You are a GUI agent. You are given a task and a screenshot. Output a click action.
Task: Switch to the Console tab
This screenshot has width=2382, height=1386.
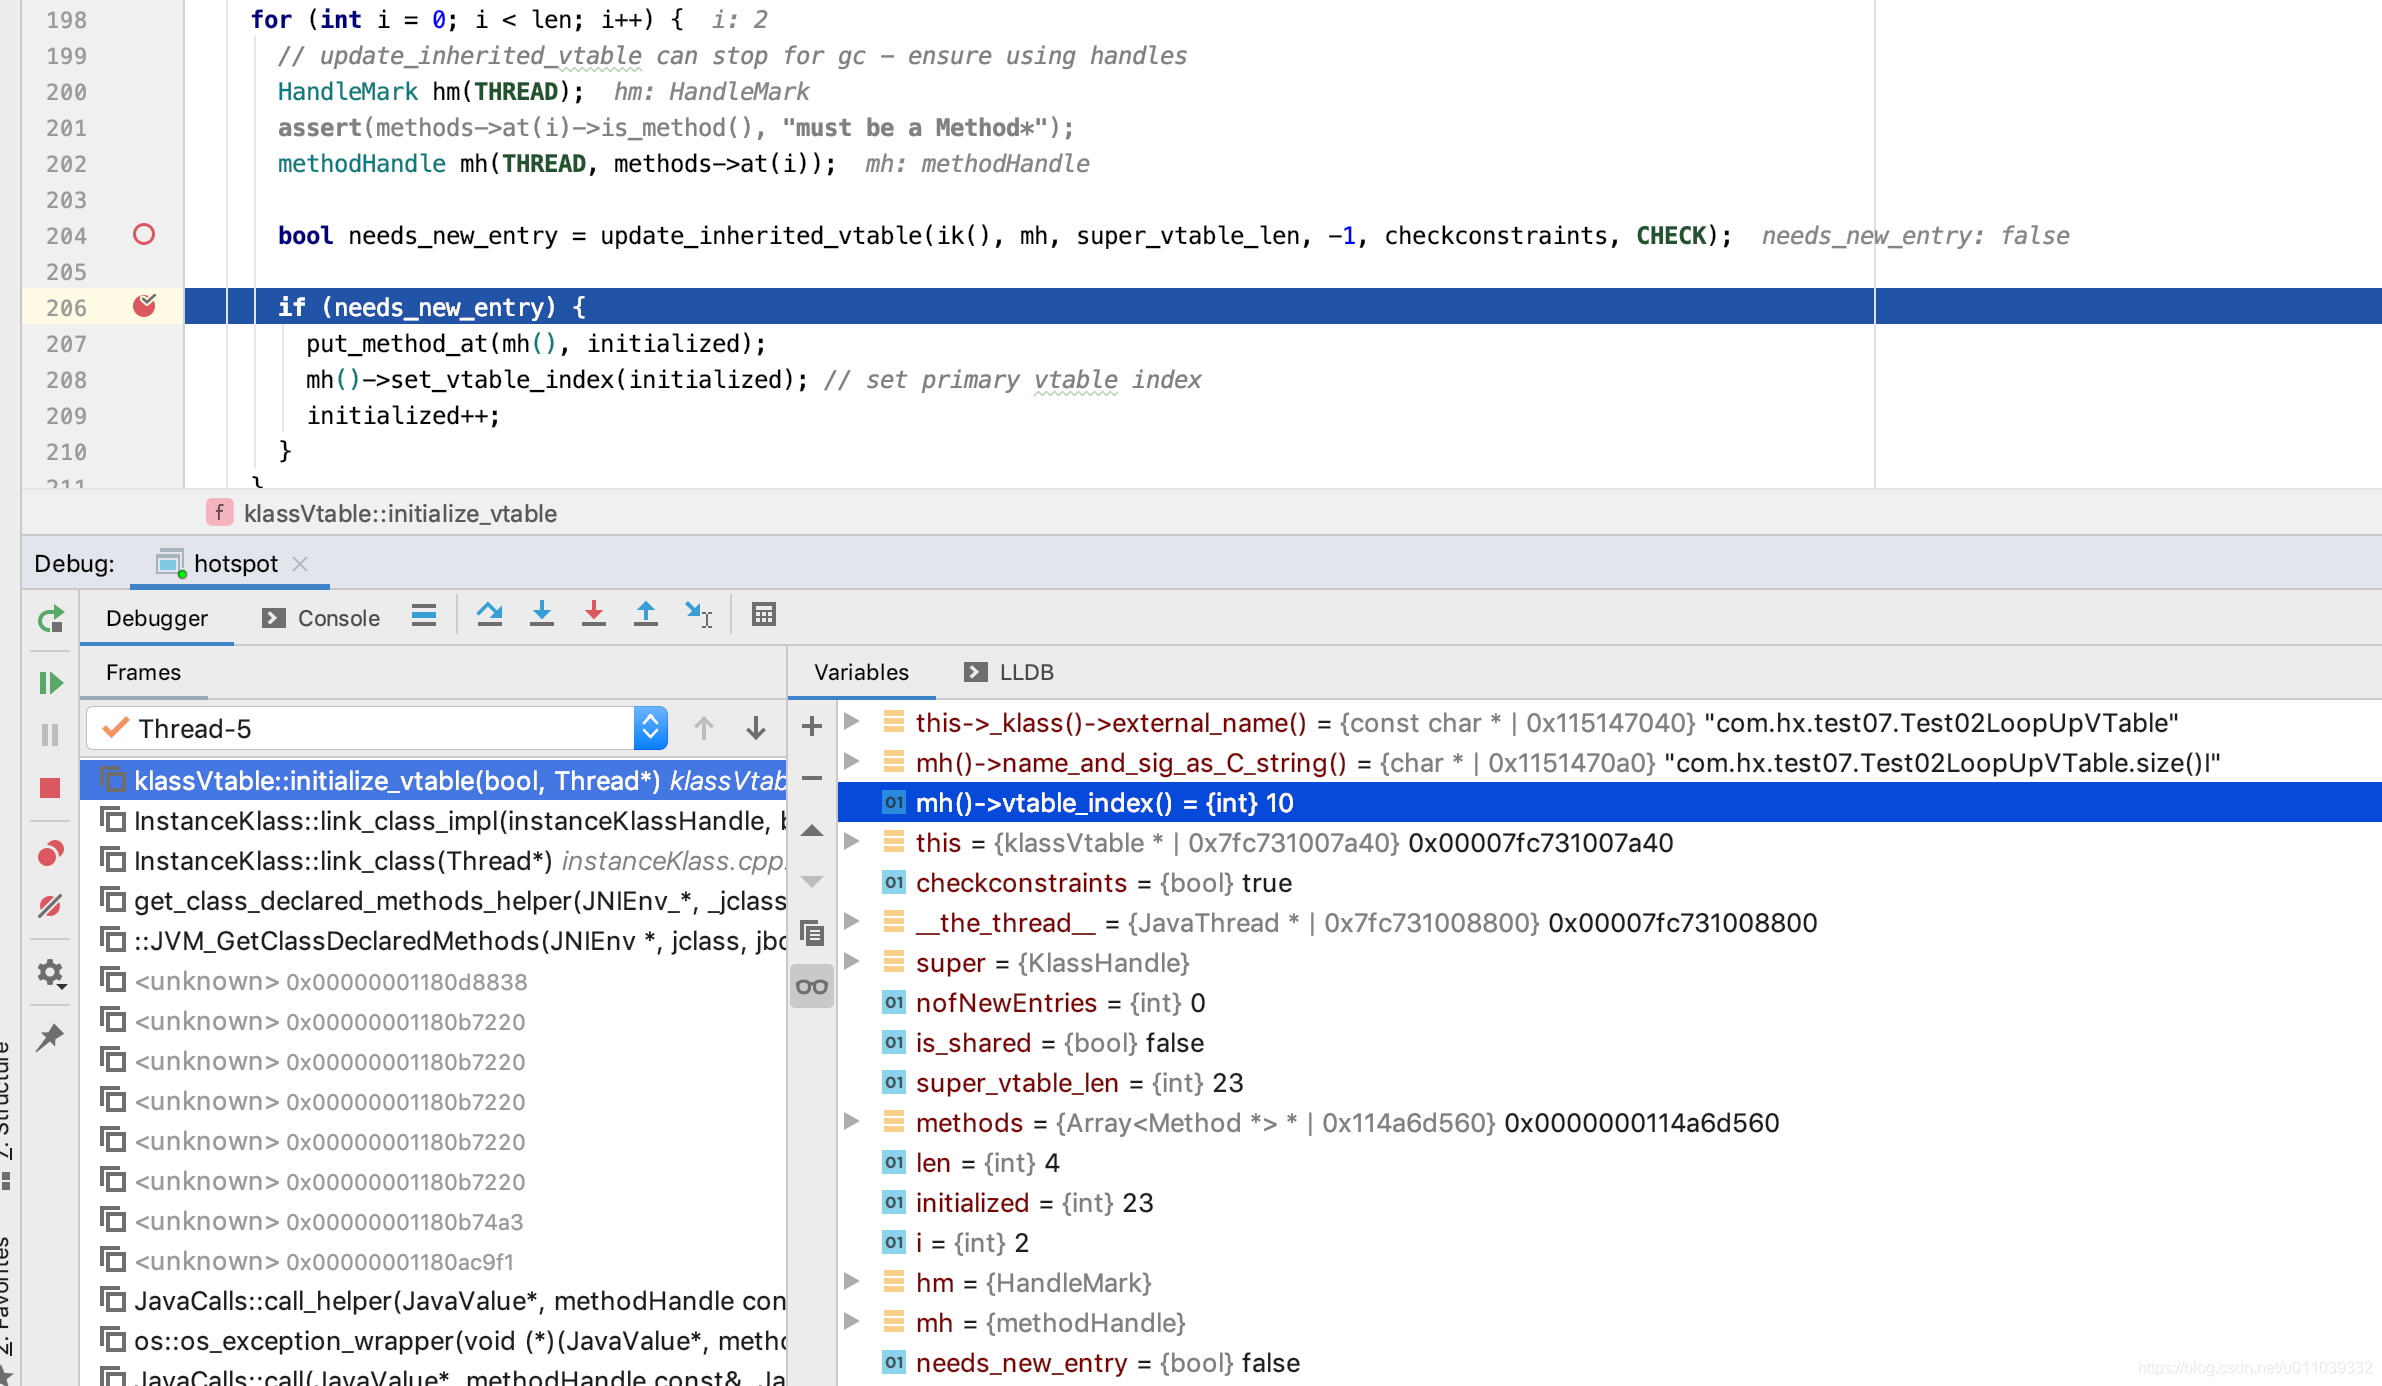coord(322,618)
